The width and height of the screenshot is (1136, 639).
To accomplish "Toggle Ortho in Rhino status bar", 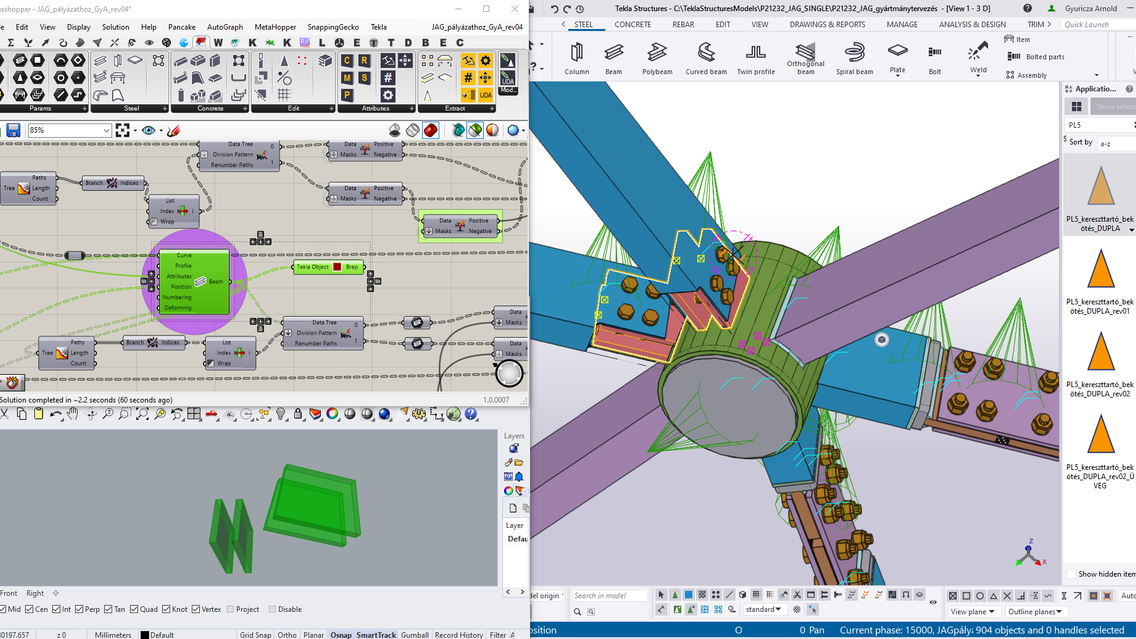I will [x=287, y=635].
